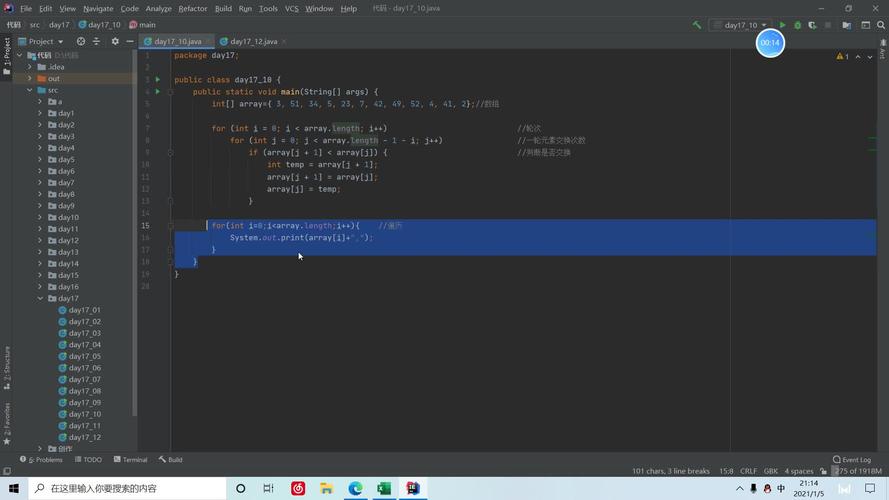Expand the out folder in project tree

[30, 78]
